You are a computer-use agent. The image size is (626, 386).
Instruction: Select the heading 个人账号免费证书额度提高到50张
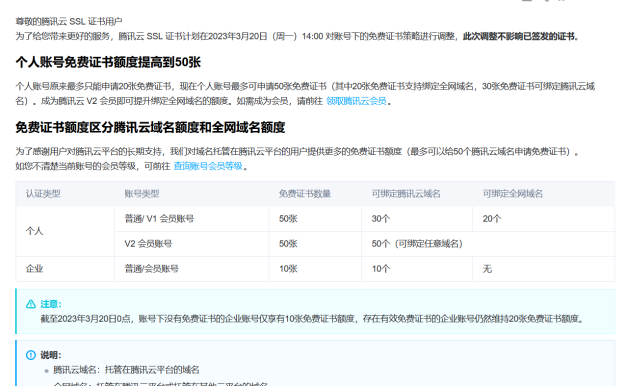pyautogui.click(x=108, y=62)
